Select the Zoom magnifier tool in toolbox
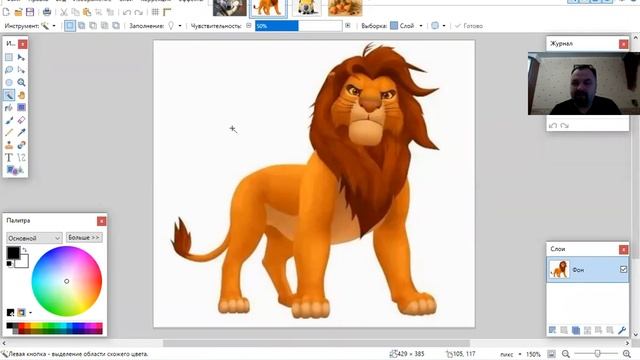Screen dimensions: 640x360 (21, 82)
